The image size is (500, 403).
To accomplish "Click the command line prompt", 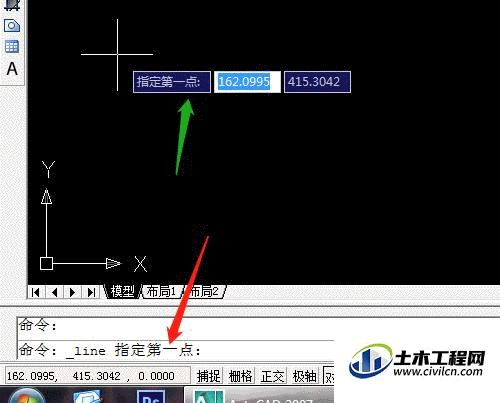I will click(176, 350).
